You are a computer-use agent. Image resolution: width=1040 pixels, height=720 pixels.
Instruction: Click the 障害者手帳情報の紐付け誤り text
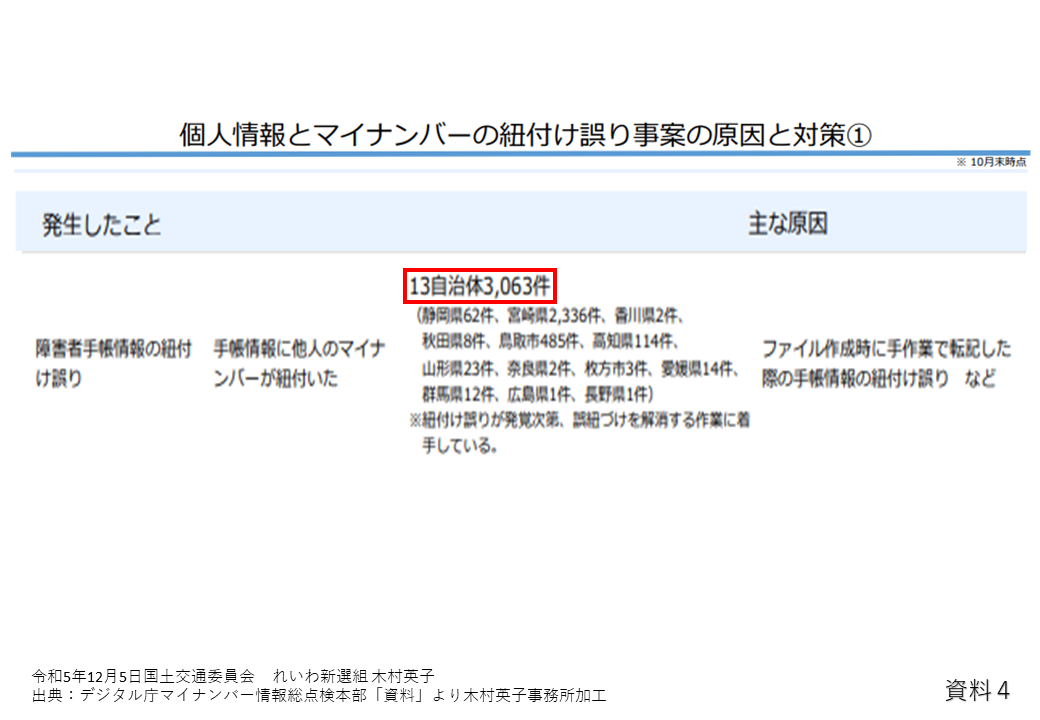113,363
